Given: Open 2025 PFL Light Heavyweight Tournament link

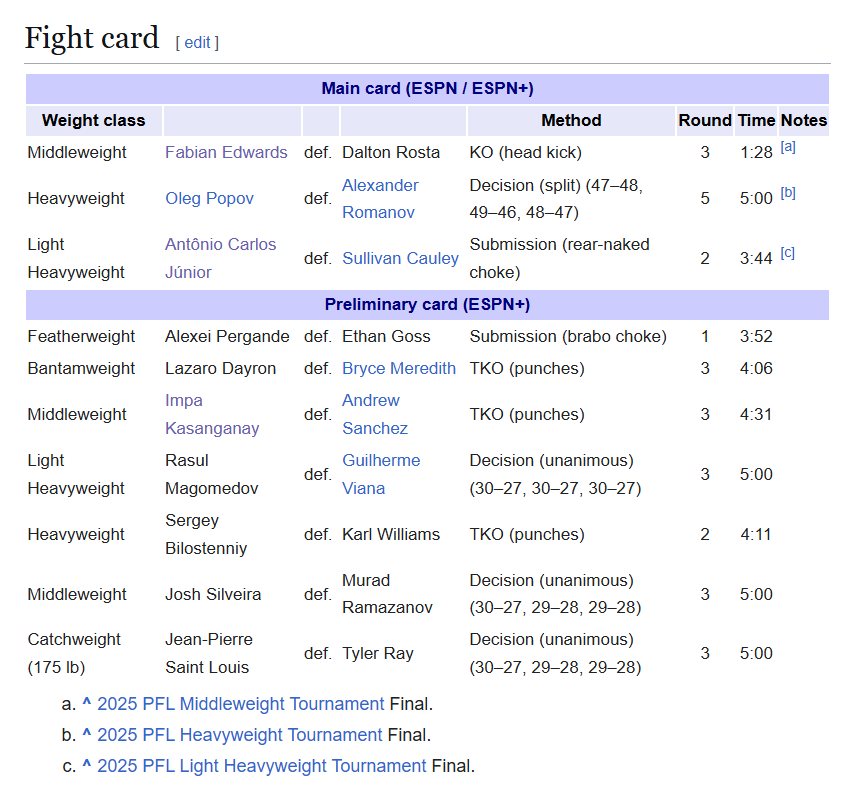Looking at the screenshot, I should [262, 766].
